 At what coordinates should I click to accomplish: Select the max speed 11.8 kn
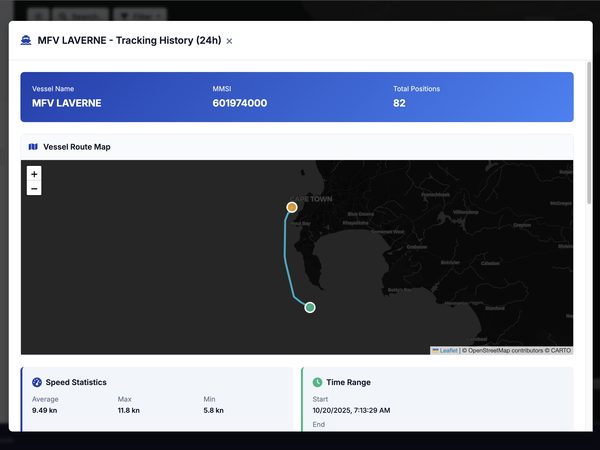pyautogui.click(x=129, y=410)
